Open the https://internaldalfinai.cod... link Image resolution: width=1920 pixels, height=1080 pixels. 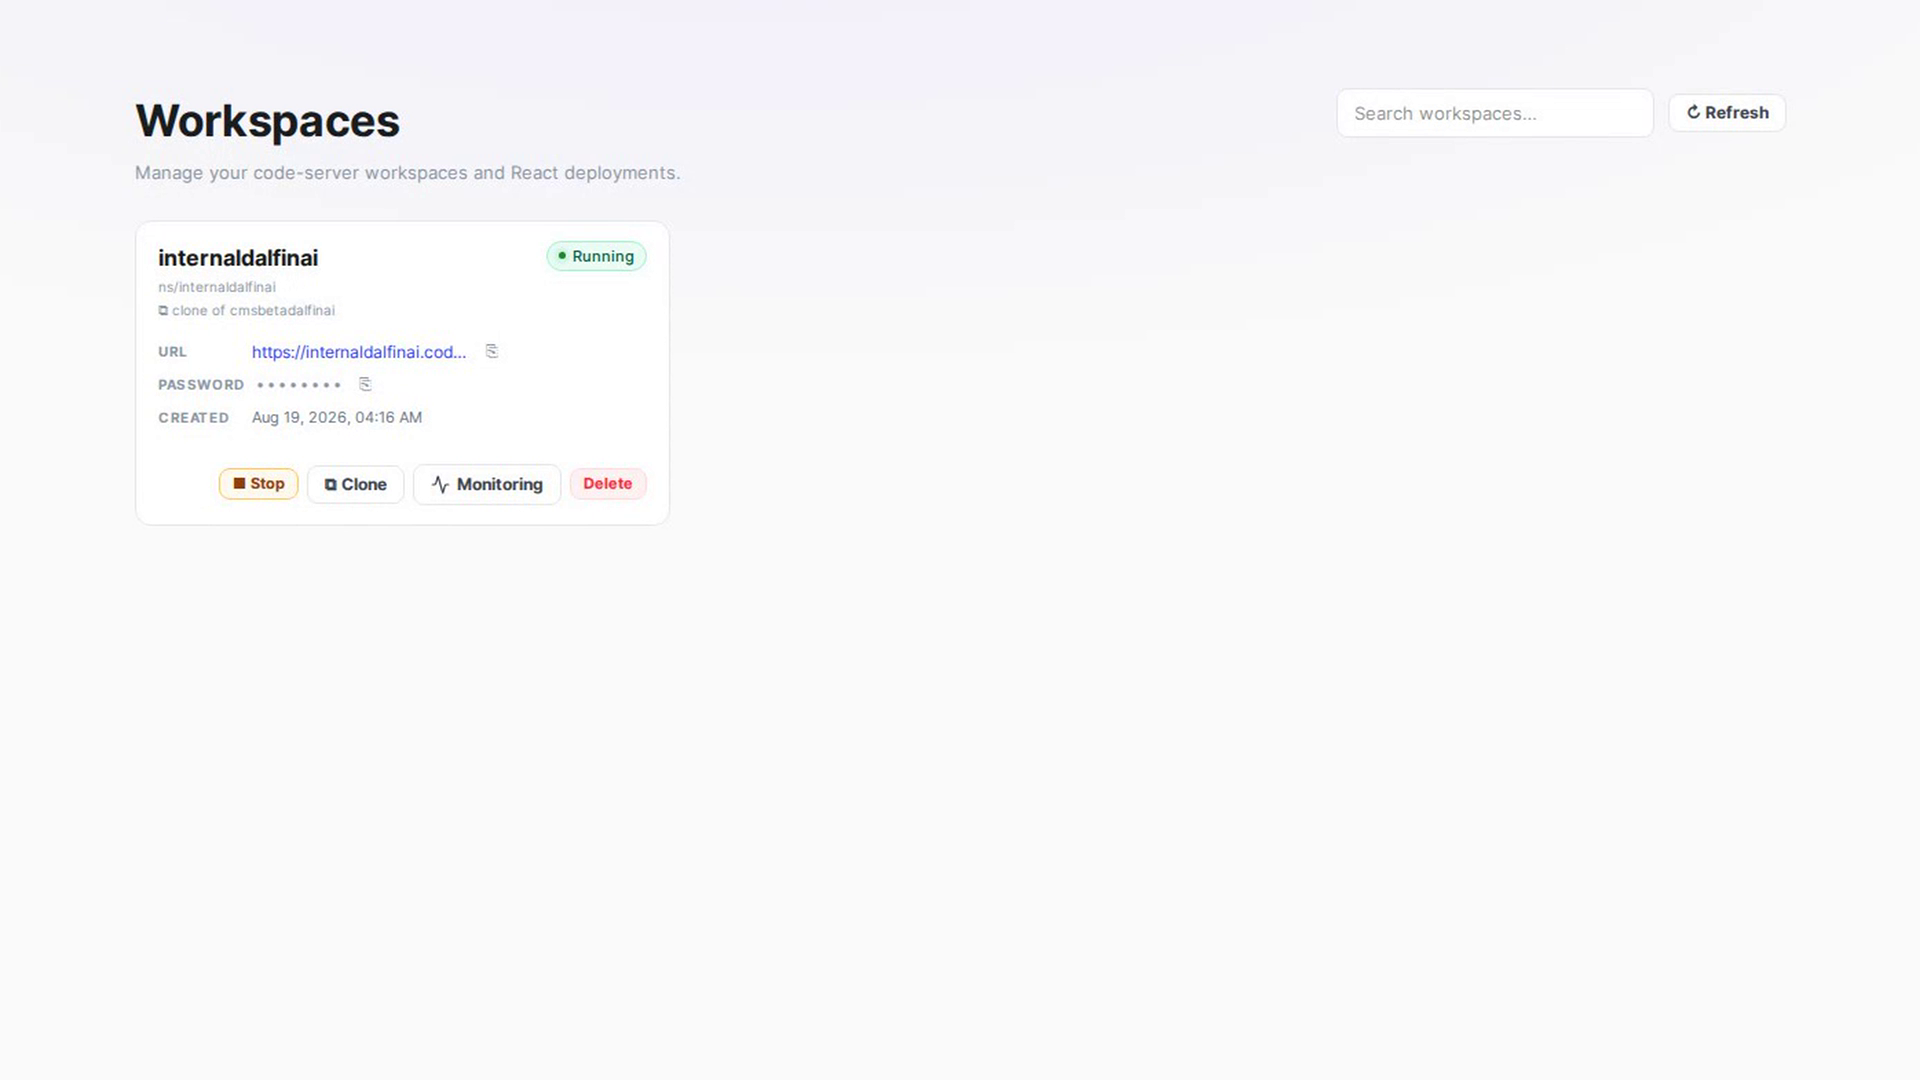359,352
